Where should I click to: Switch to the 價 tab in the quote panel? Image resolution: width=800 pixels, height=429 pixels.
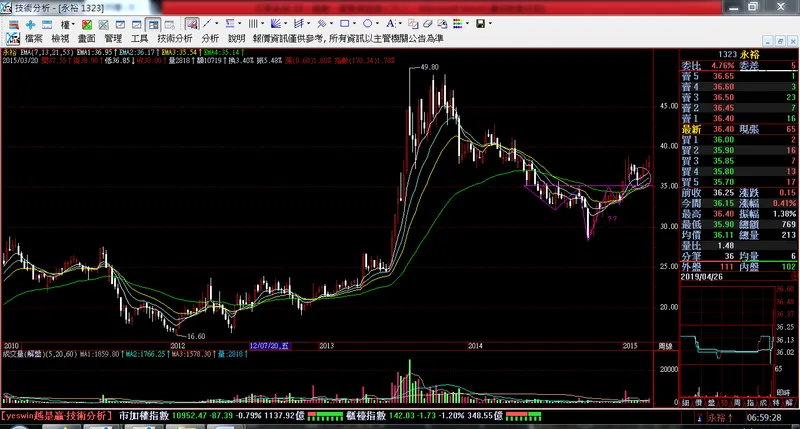[x=698, y=403]
